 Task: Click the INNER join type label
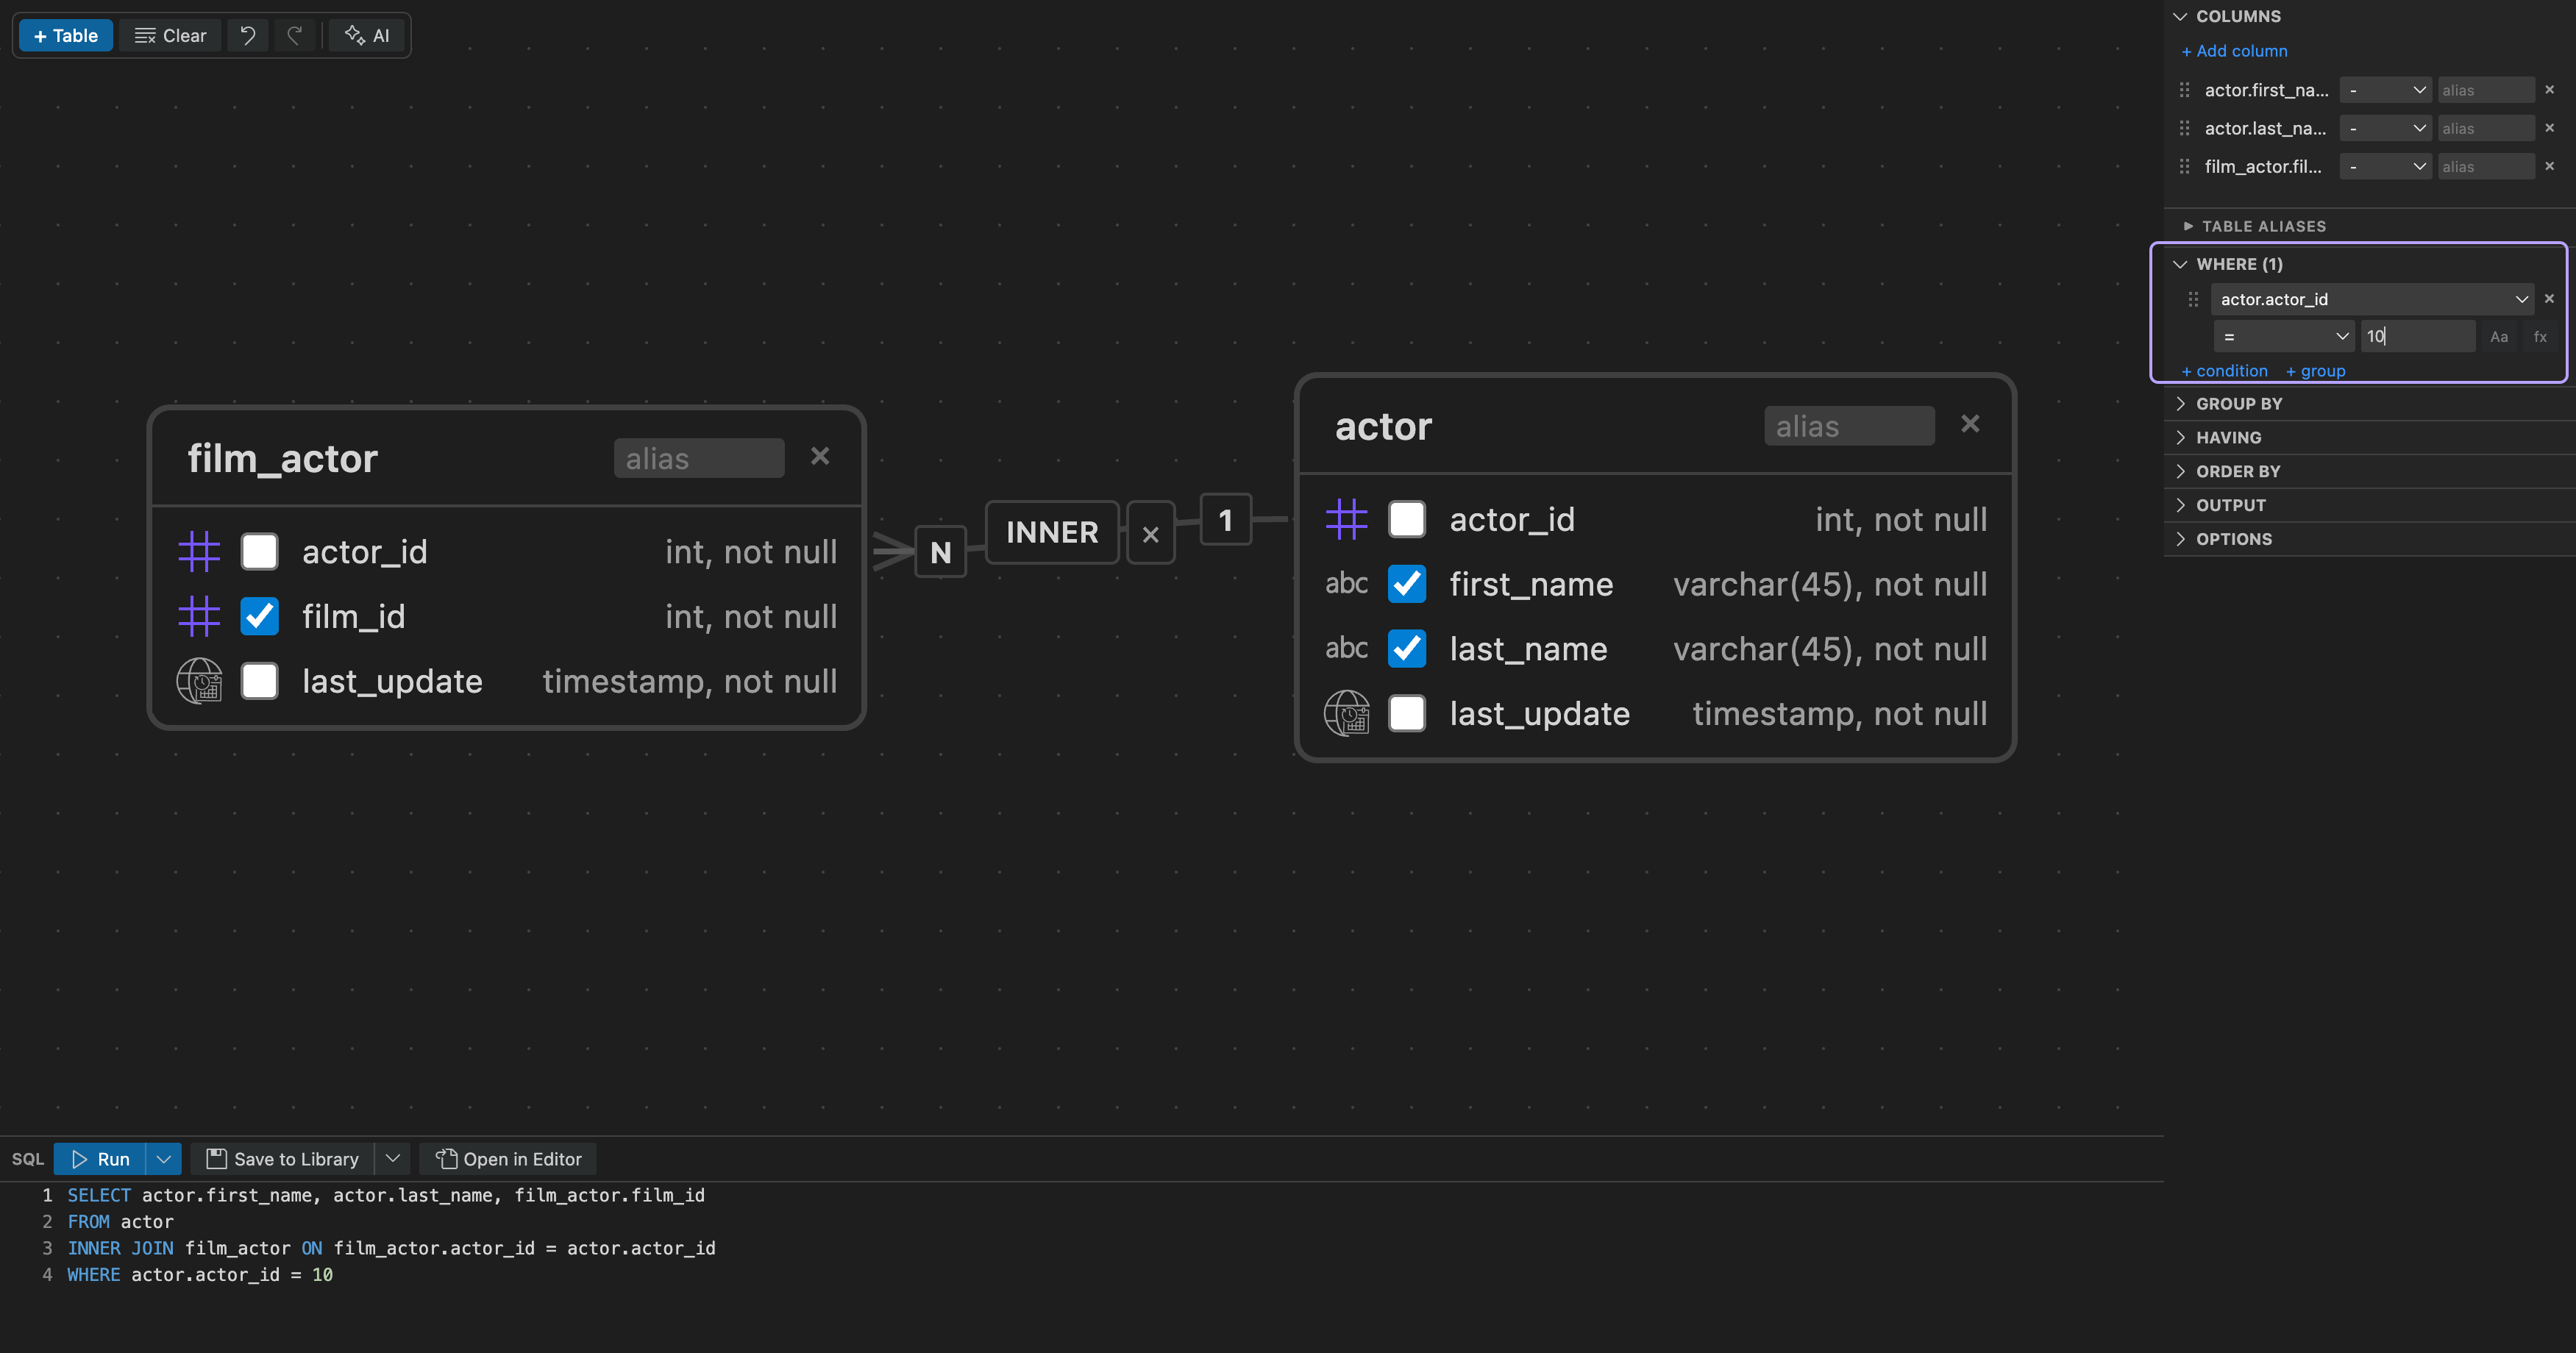click(x=1052, y=533)
